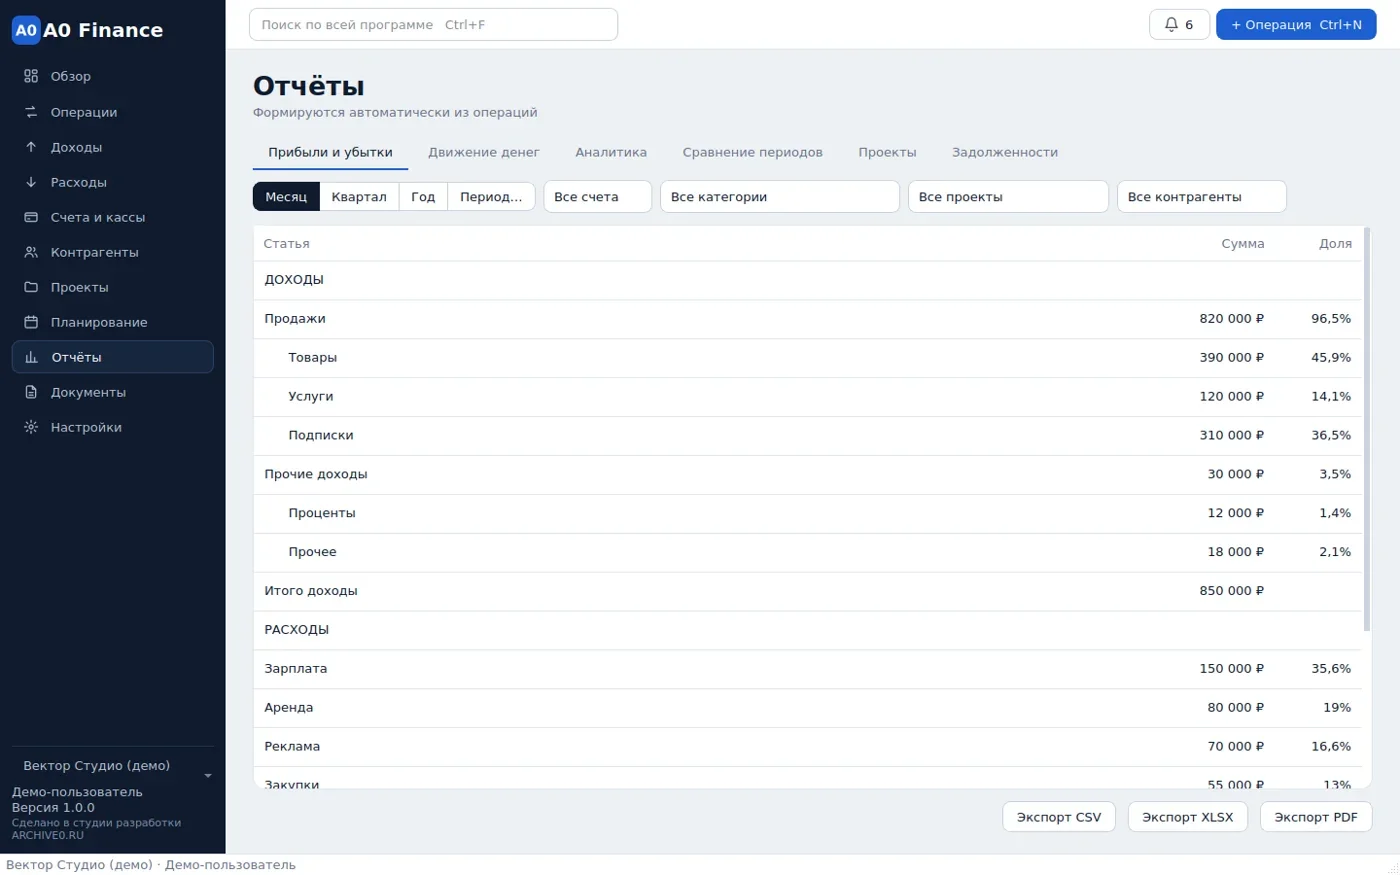The image size is (1400, 875).
Task: Open the Проекты report tab
Action: (887, 152)
